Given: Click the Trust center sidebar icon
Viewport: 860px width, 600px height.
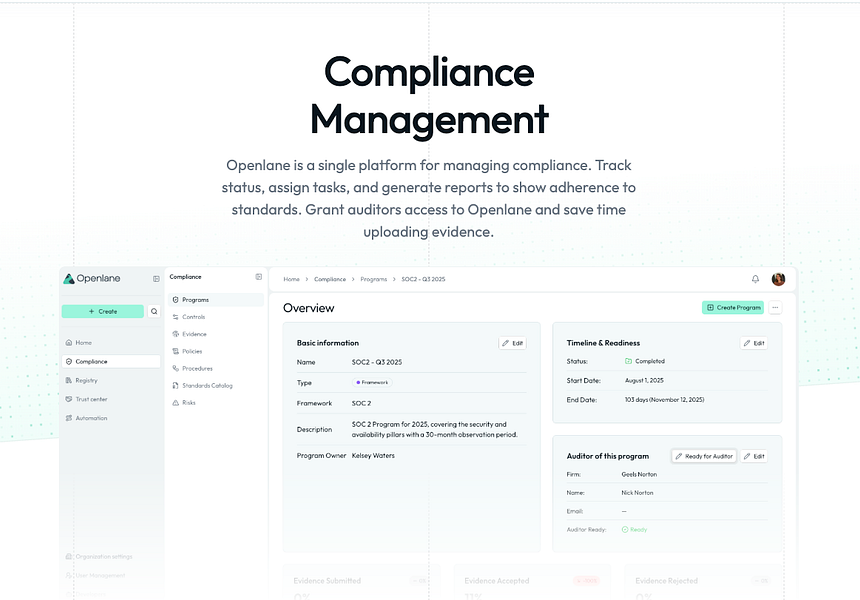Looking at the screenshot, I should click(x=69, y=399).
